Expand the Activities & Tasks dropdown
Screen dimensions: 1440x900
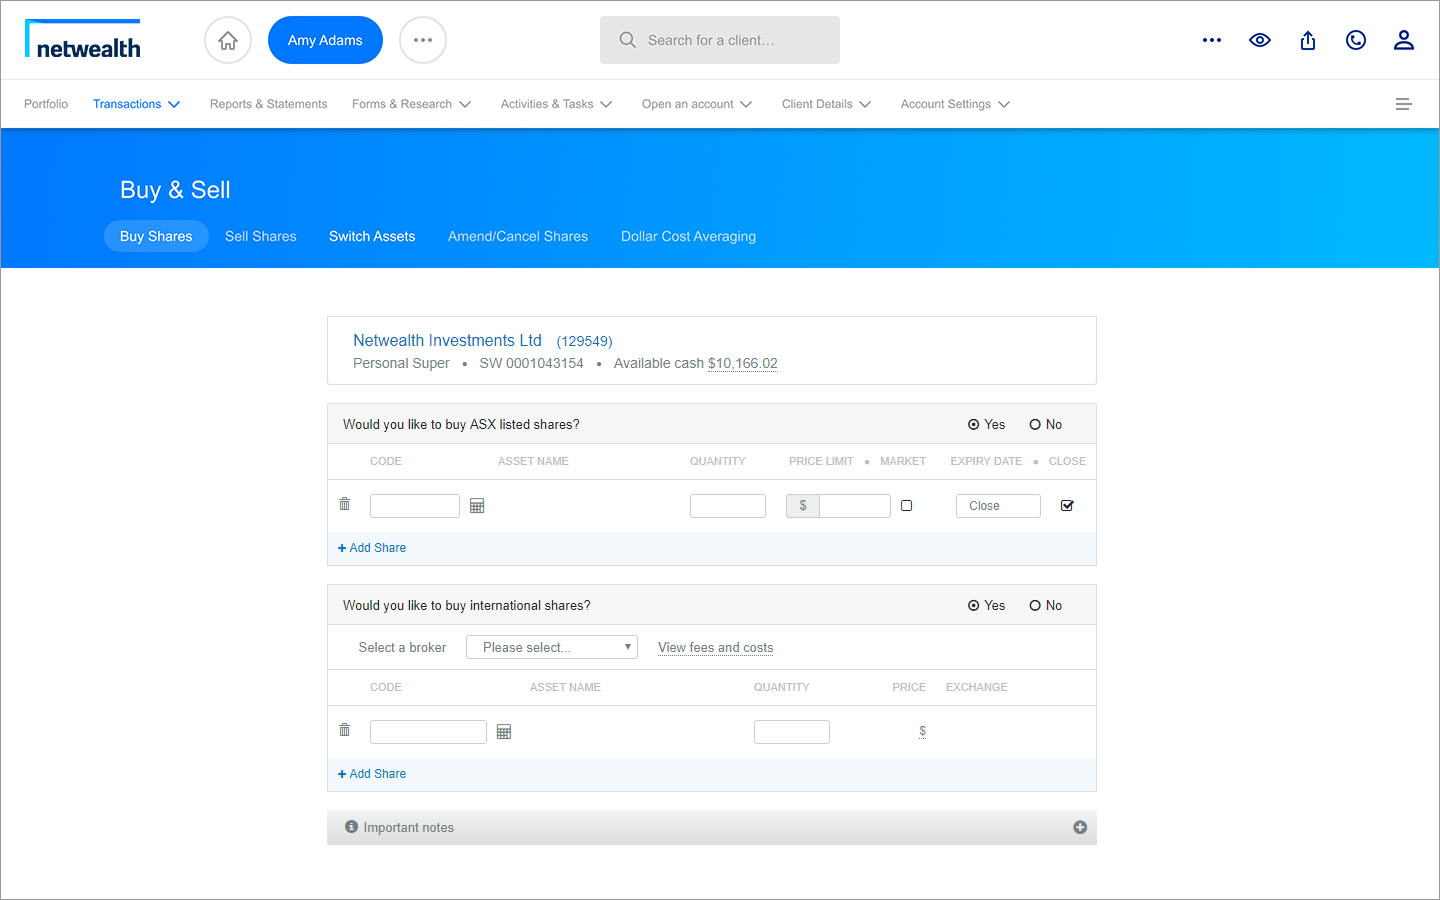[x=556, y=104]
